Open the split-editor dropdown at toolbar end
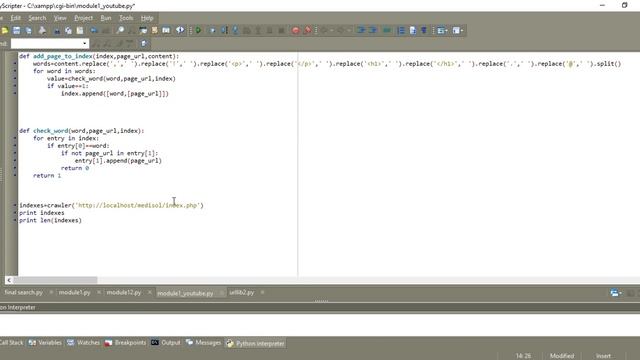Image resolution: width=640 pixels, height=360 pixels. coord(458,31)
